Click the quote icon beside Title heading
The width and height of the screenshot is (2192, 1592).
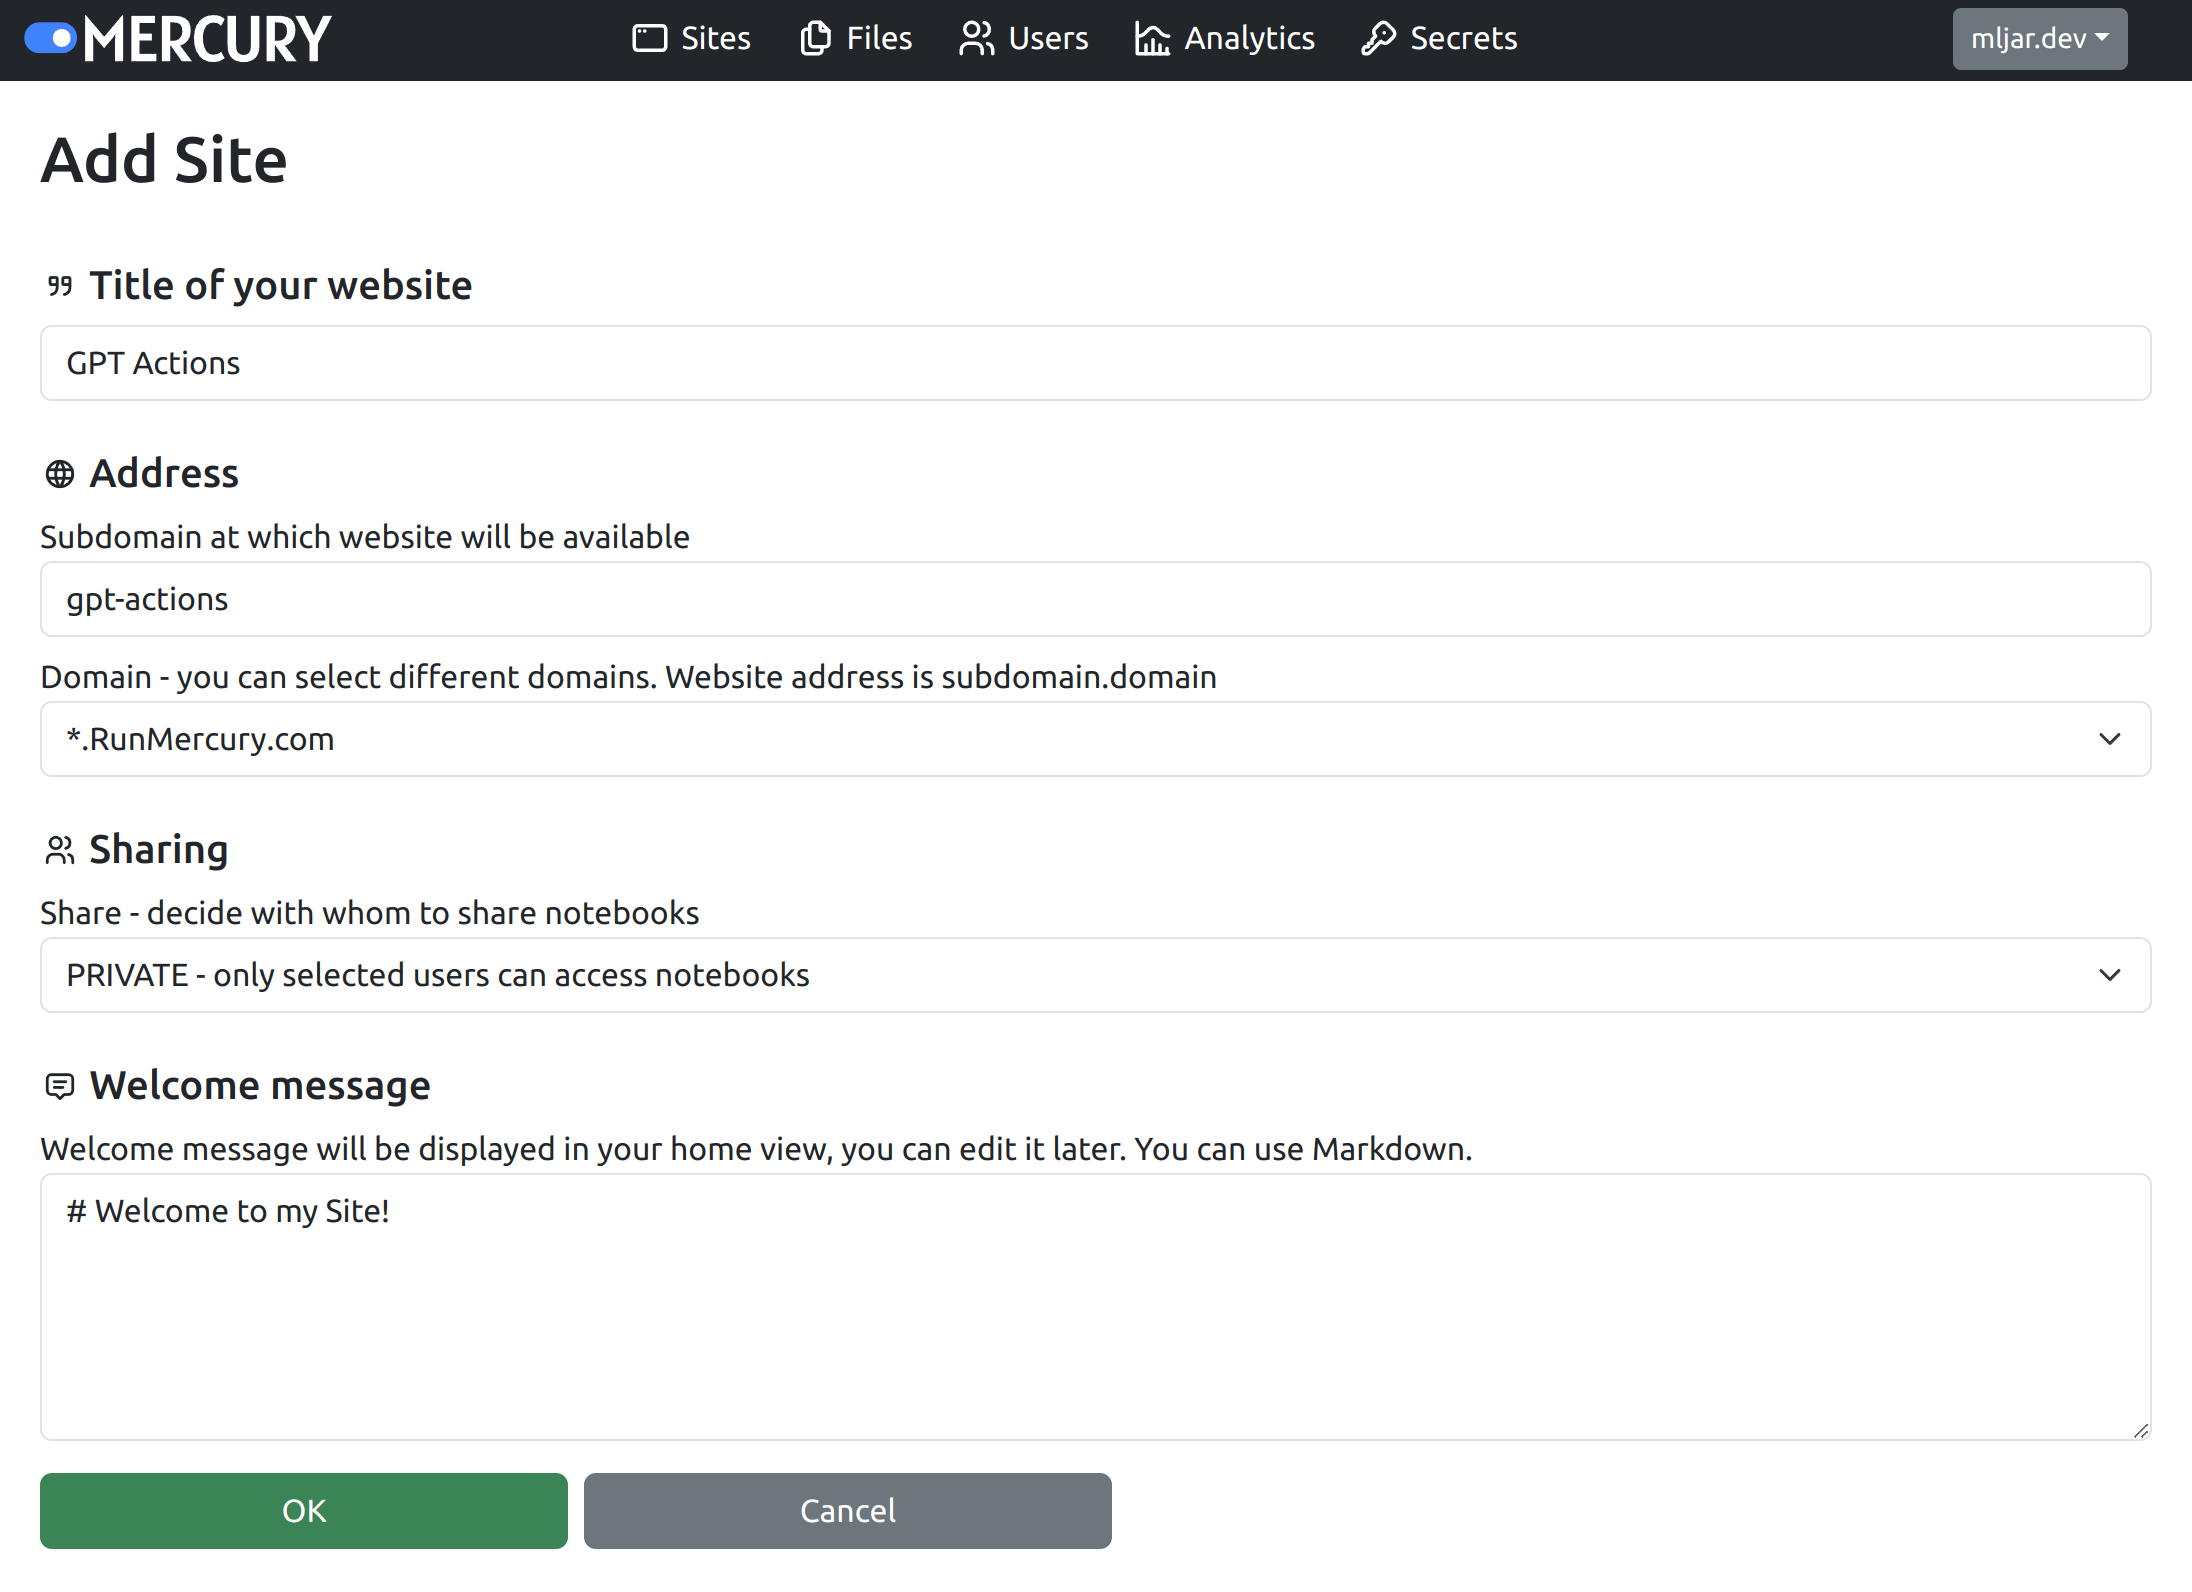pyautogui.click(x=60, y=285)
